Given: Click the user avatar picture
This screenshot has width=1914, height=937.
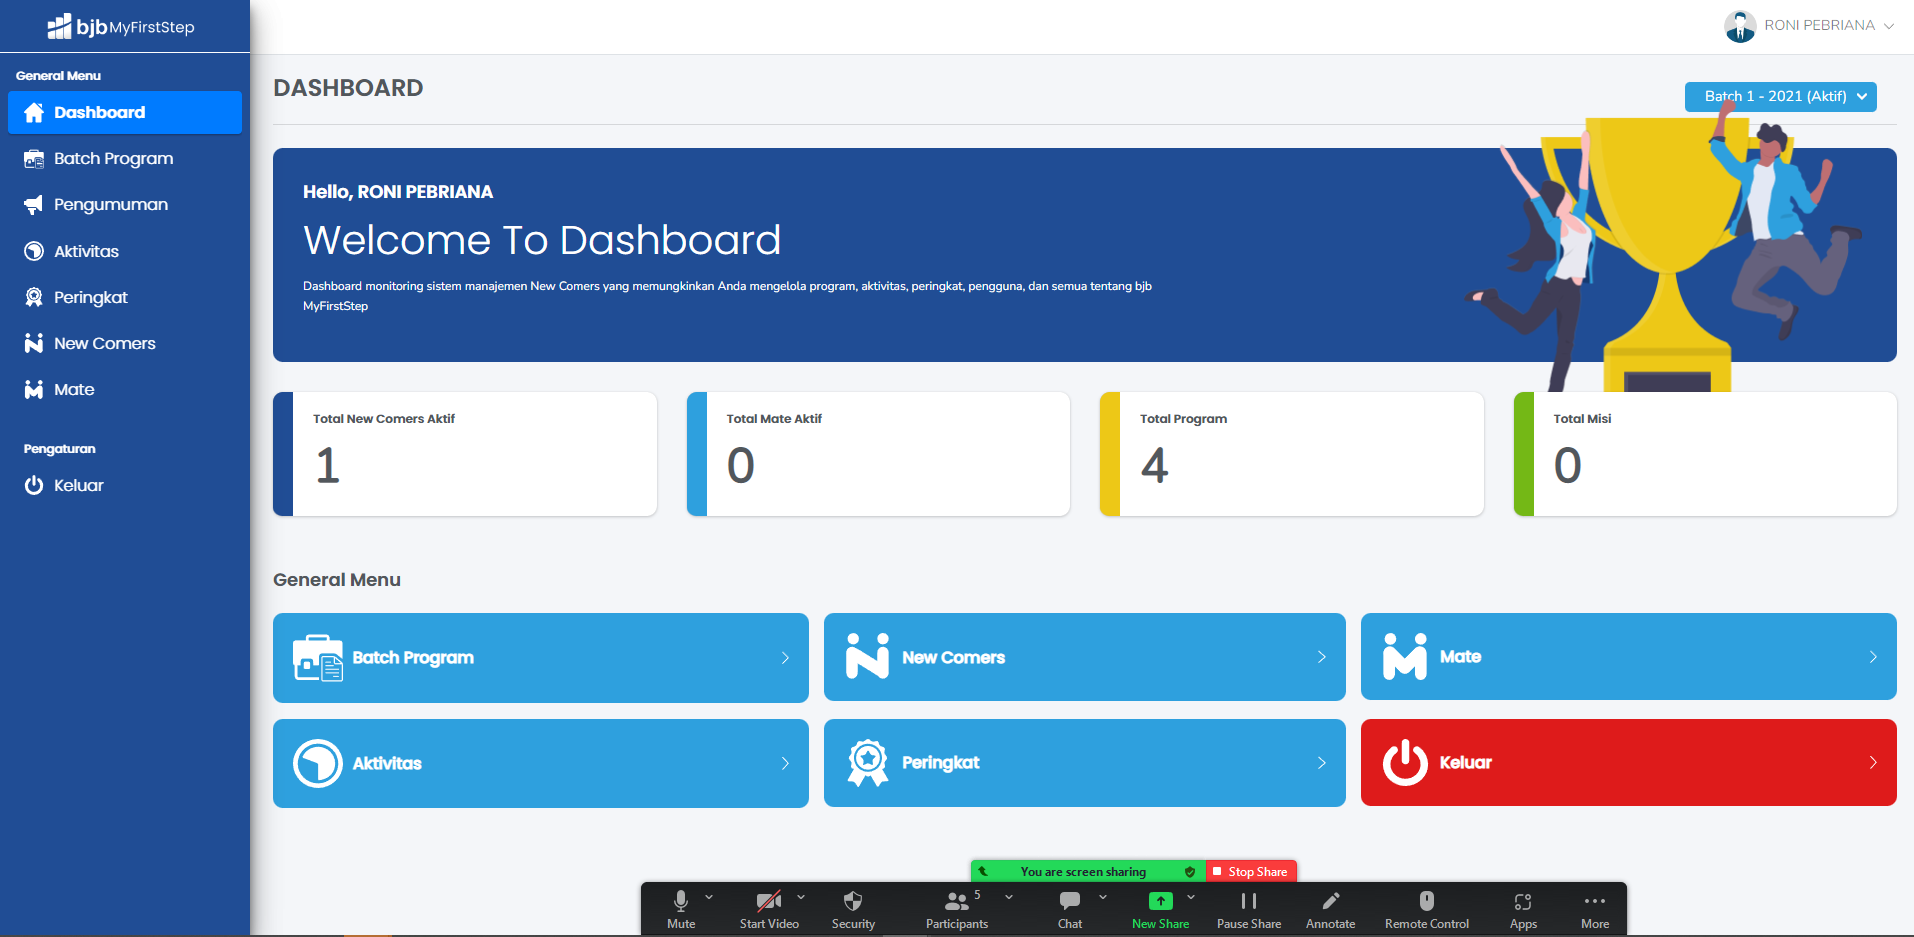Looking at the screenshot, I should (x=1740, y=27).
